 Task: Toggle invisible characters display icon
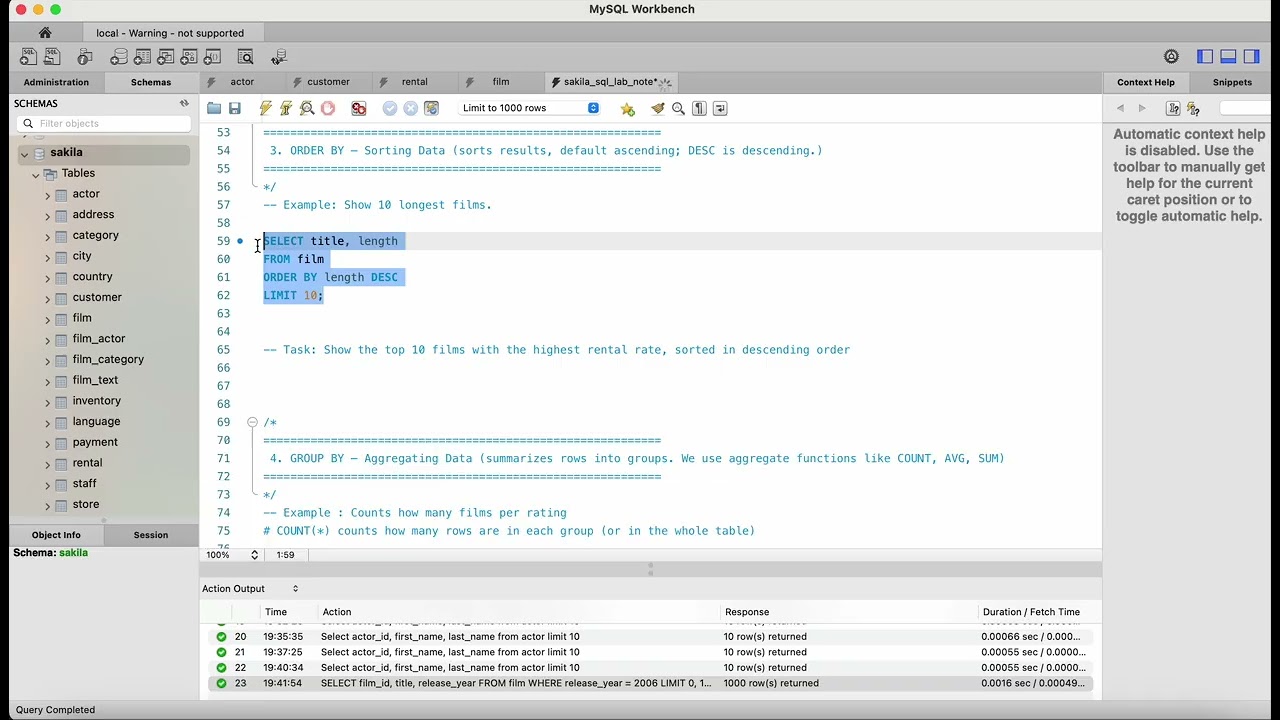[x=699, y=108]
